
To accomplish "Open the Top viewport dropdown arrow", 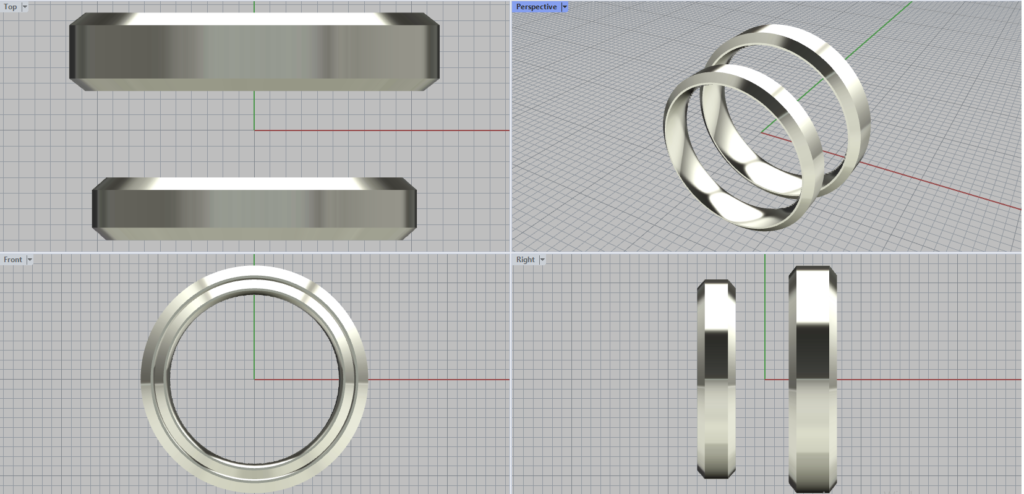I will pos(25,7).
